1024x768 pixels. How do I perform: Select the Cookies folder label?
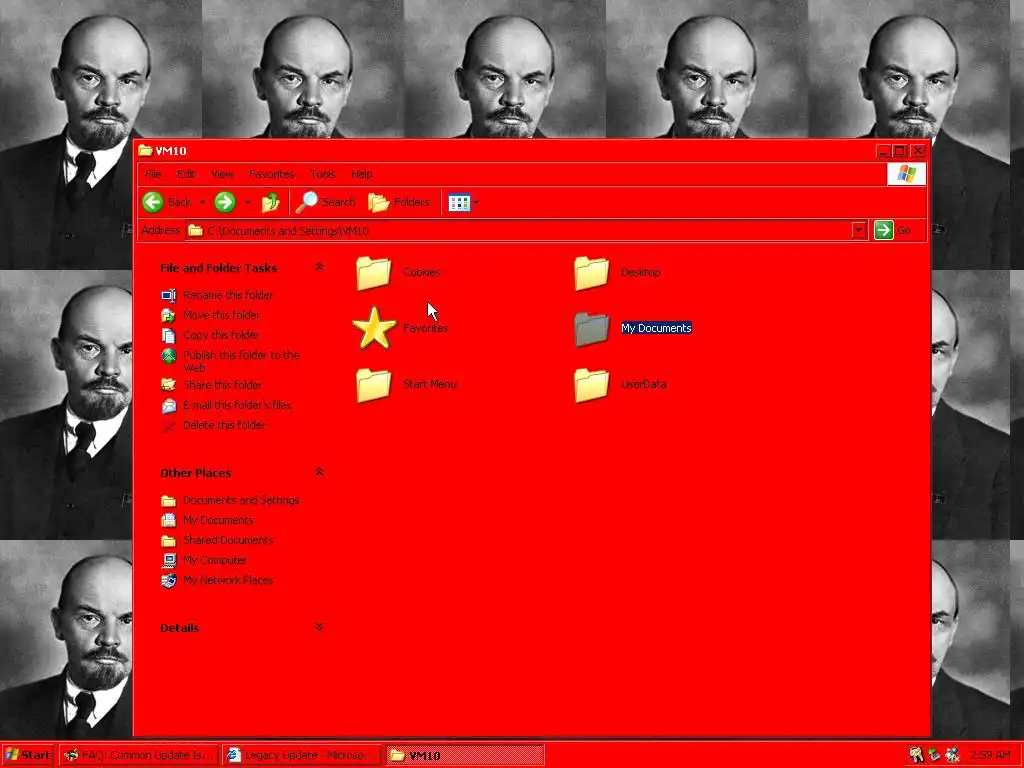(x=421, y=272)
